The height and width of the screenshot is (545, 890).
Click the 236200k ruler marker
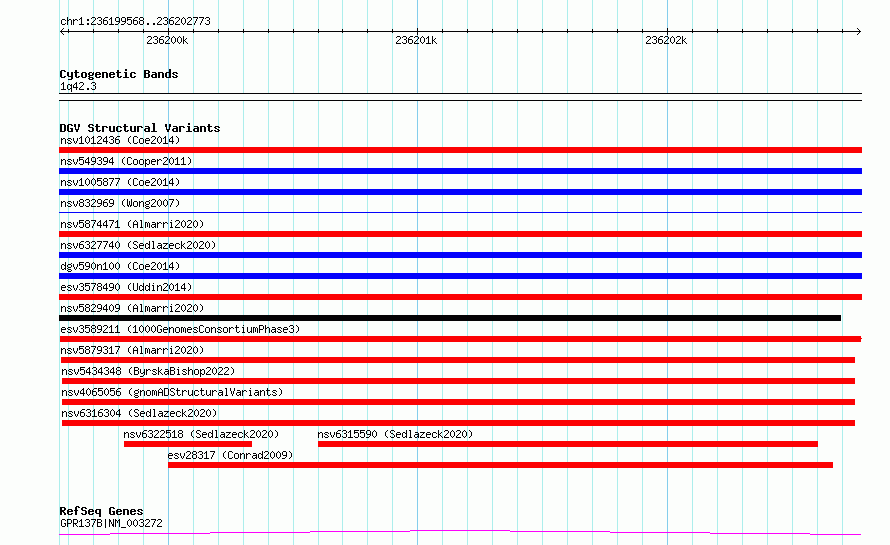click(167, 40)
